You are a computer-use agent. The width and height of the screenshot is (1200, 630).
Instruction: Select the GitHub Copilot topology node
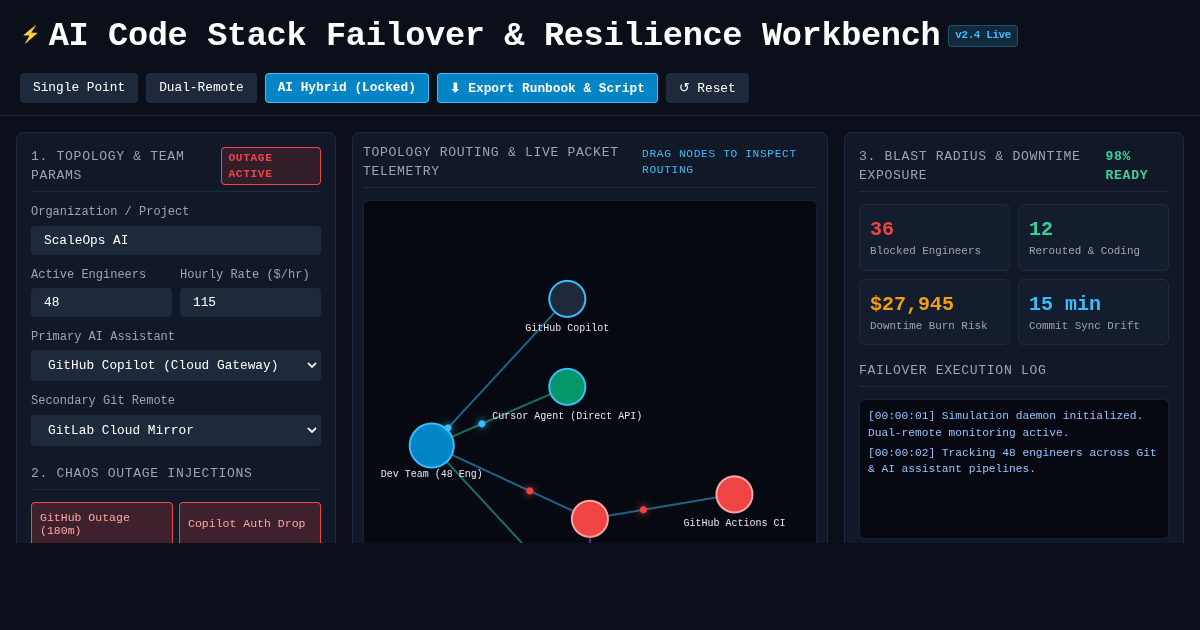(x=567, y=299)
